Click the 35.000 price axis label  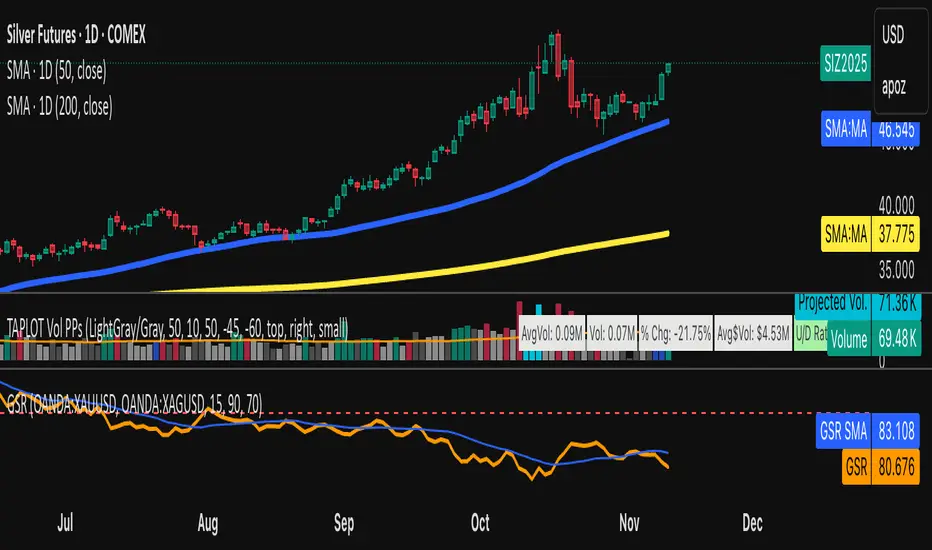(896, 270)
